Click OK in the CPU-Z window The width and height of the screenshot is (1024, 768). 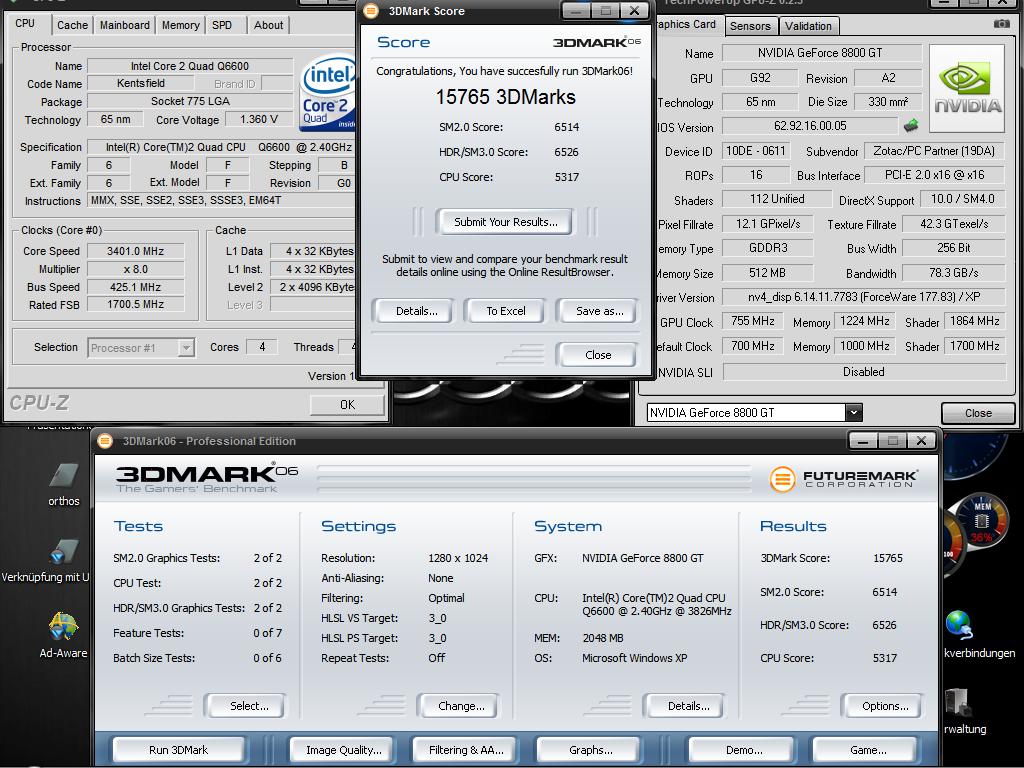coord(347,405)
